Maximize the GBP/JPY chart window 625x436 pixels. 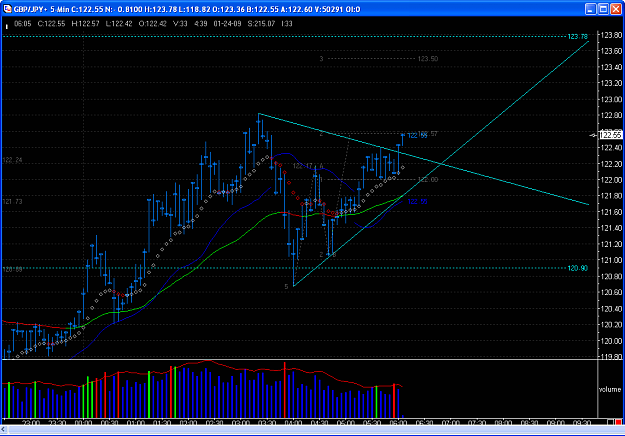point(603,9)
